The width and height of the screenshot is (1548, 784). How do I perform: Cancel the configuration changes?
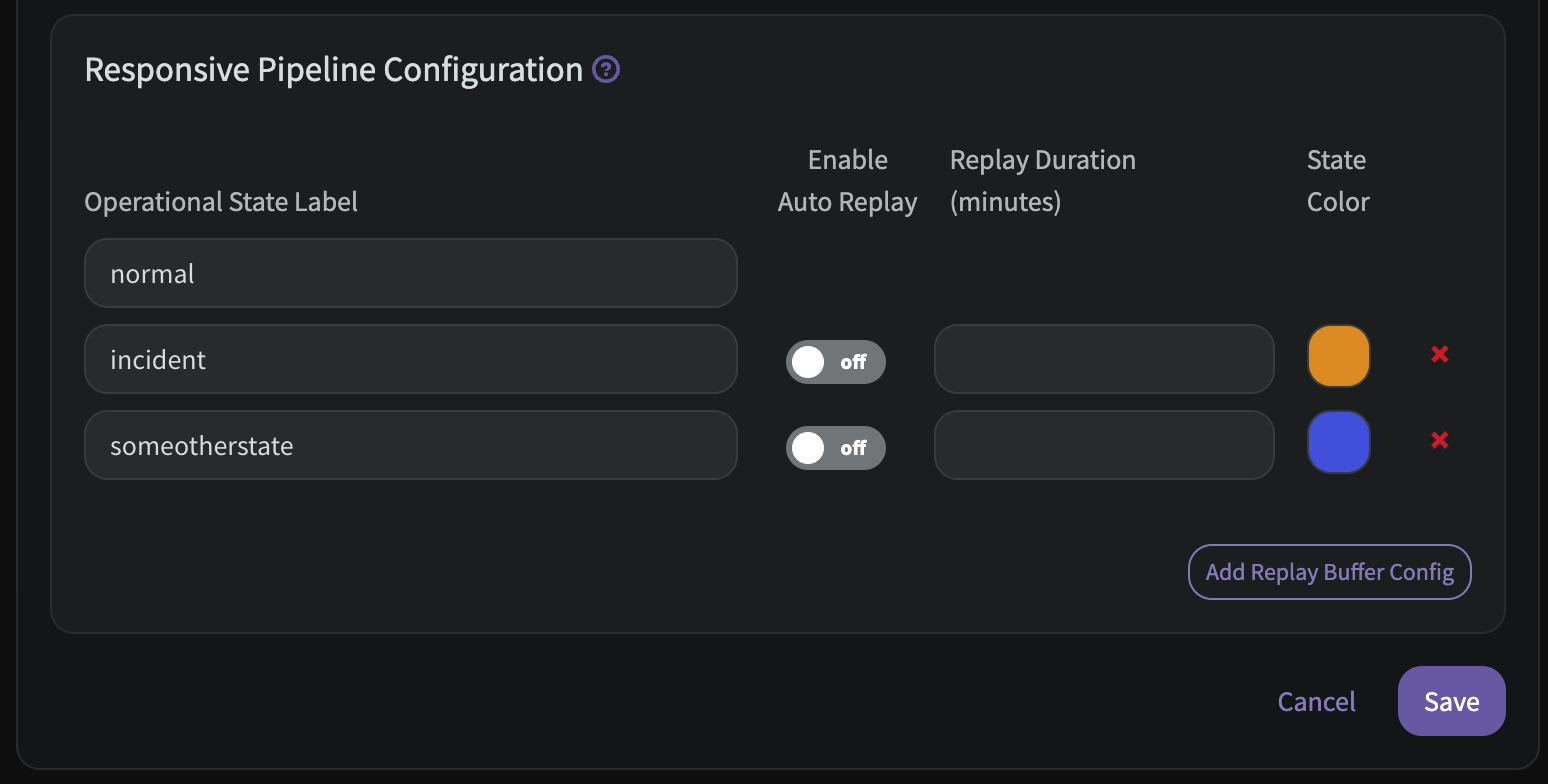[1317, 702]
